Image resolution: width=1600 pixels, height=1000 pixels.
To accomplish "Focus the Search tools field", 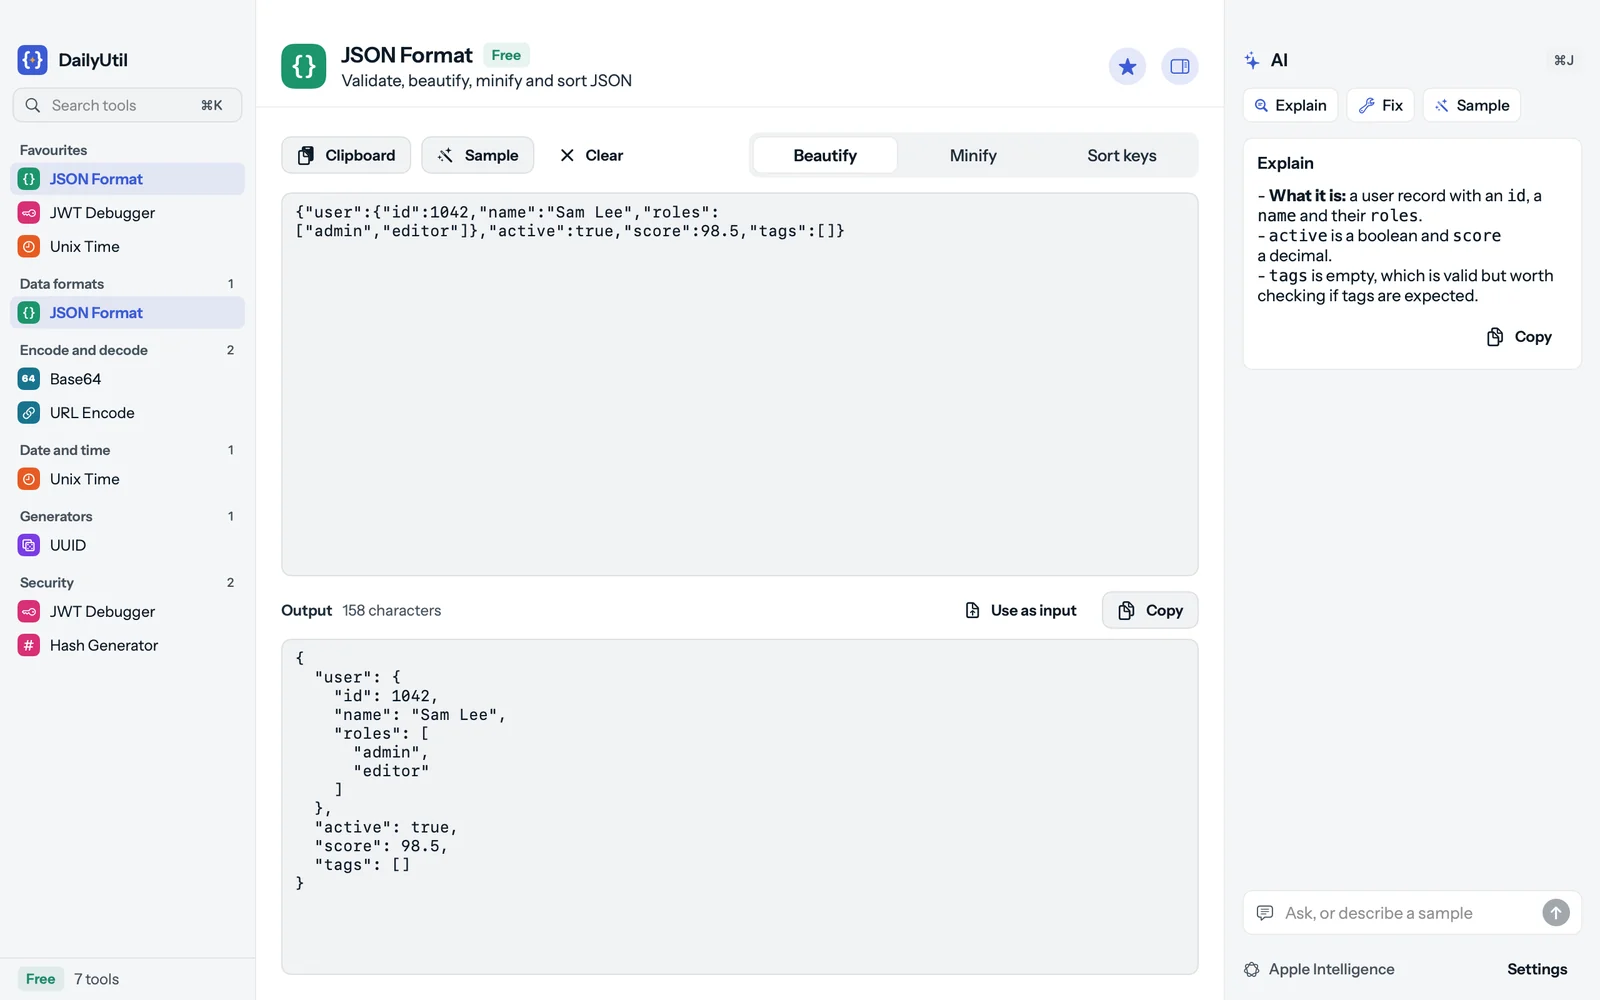I will [x=127, y=105].
